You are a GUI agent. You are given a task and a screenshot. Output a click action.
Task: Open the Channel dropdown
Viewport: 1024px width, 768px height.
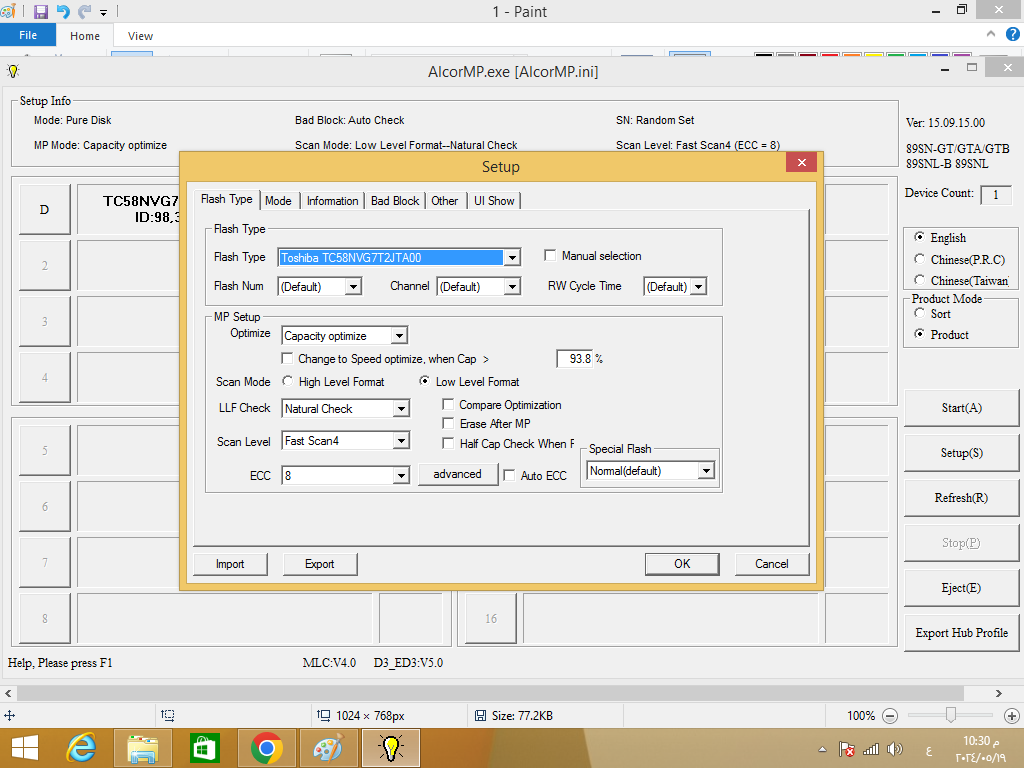pos(512,287)
